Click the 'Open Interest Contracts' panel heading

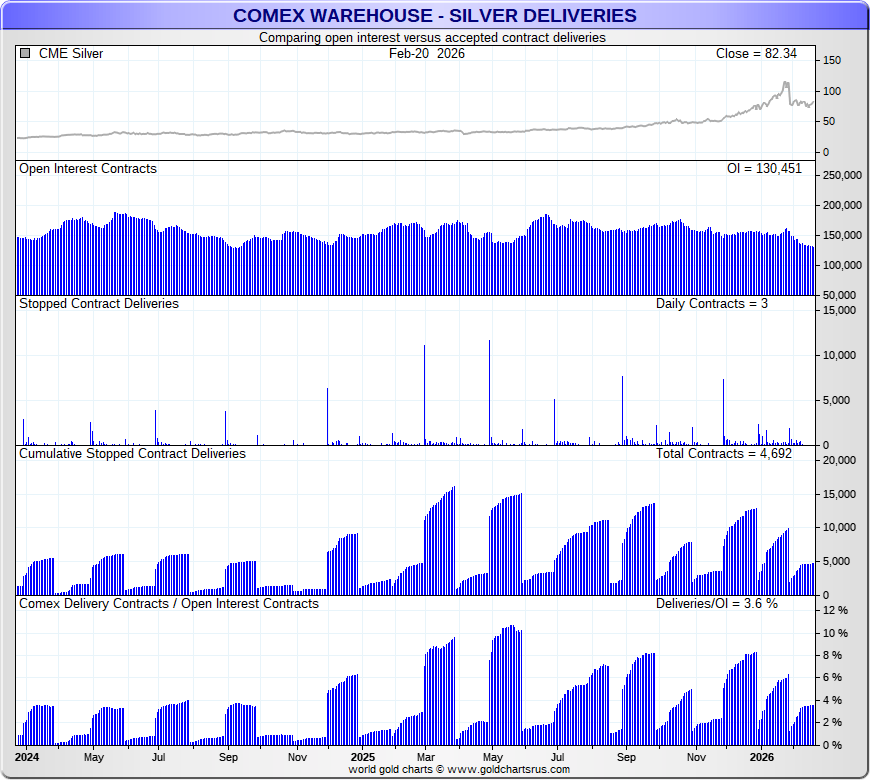pyautogui.click(x=88, y=169)
